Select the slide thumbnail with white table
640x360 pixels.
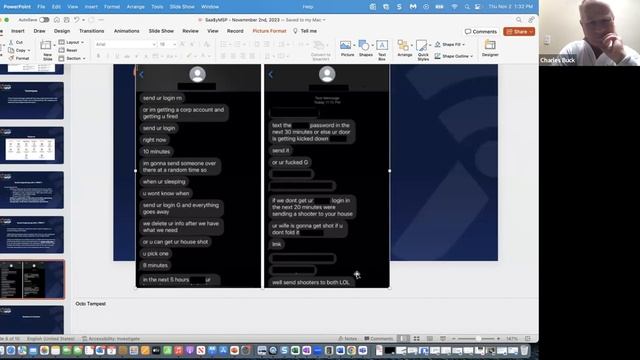[32, 145]
